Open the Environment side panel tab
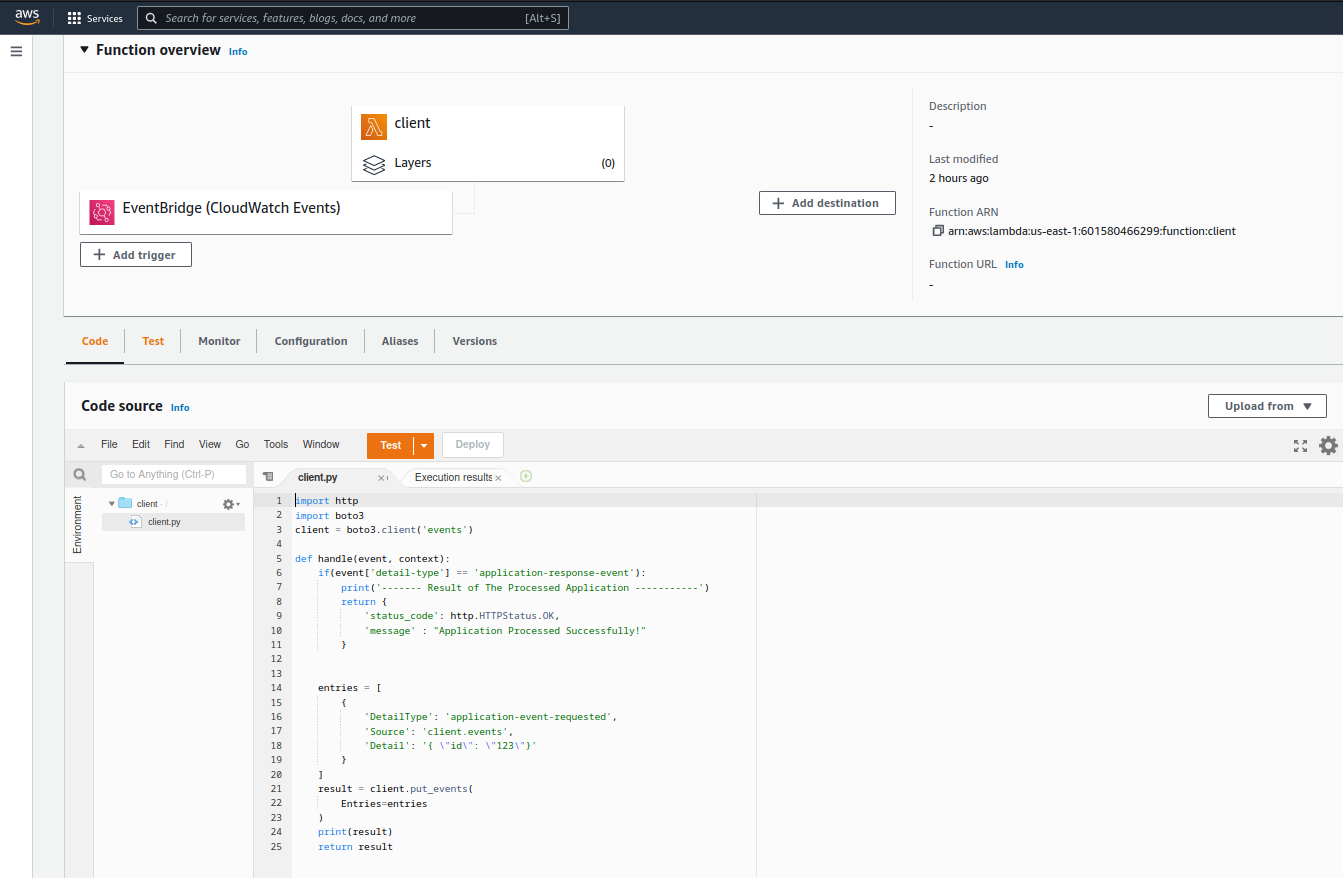This screenshot has height=878, width=1343. pos(78,525)
